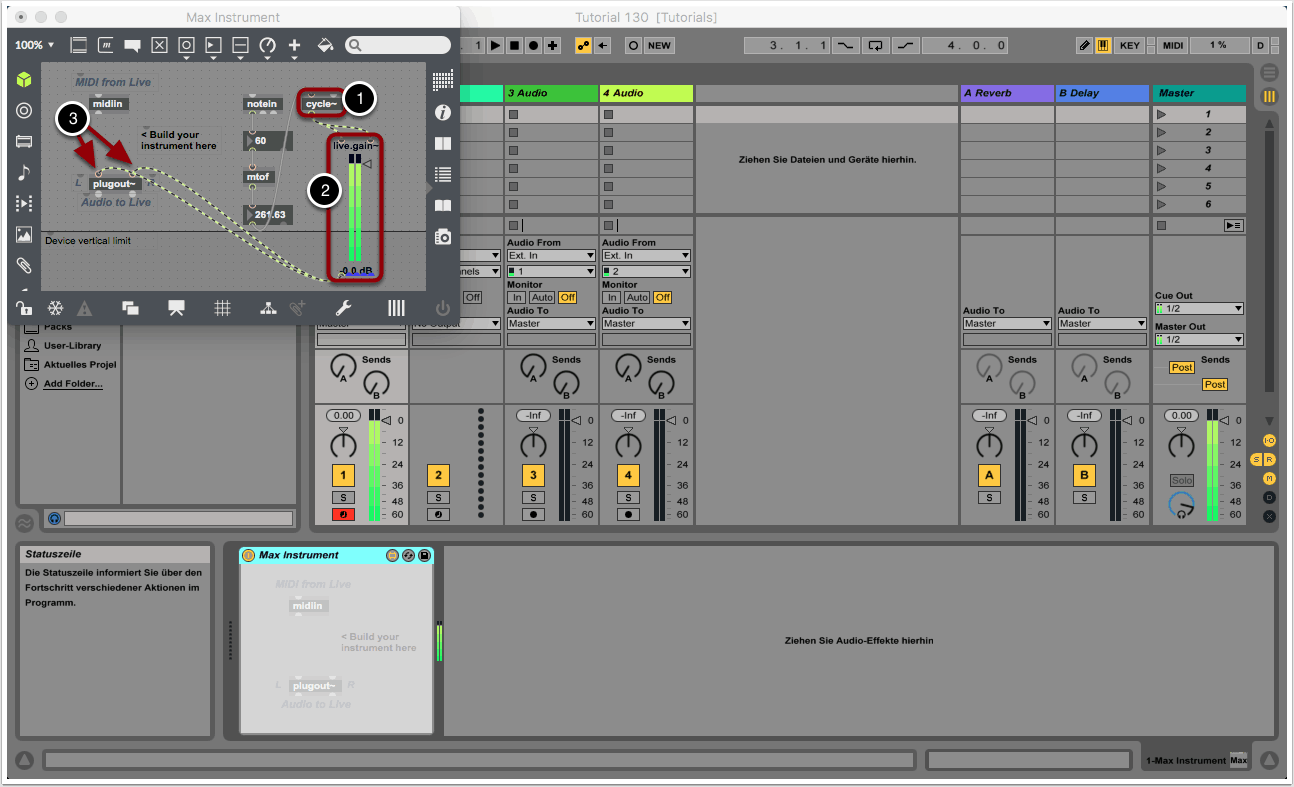Select the green cube objects icon
The width and height of the screenshot is (1294, 787).
tap(24, 80)
